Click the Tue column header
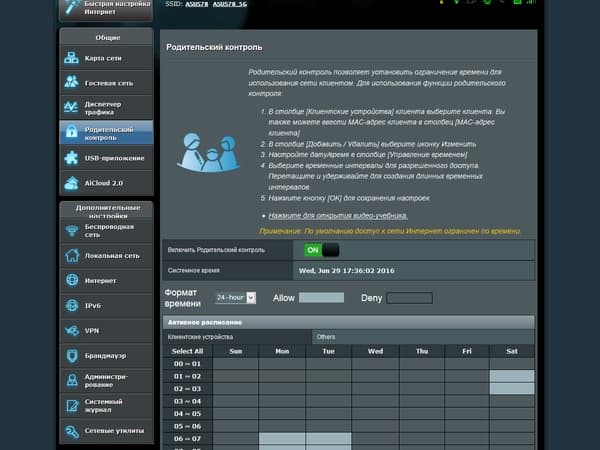Viewport: 600px width, 450px height. (x=328, y=351)
